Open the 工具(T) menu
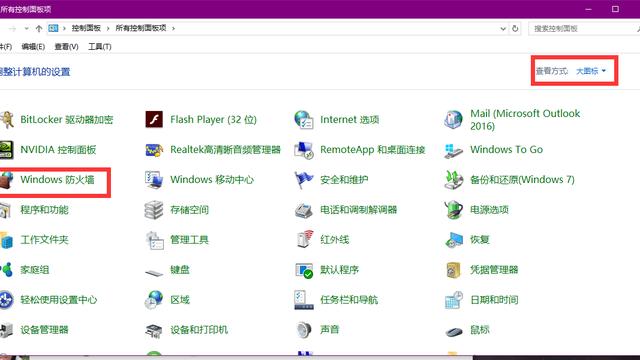The width and height of the screenshot is (640, 360). [100, 47]
